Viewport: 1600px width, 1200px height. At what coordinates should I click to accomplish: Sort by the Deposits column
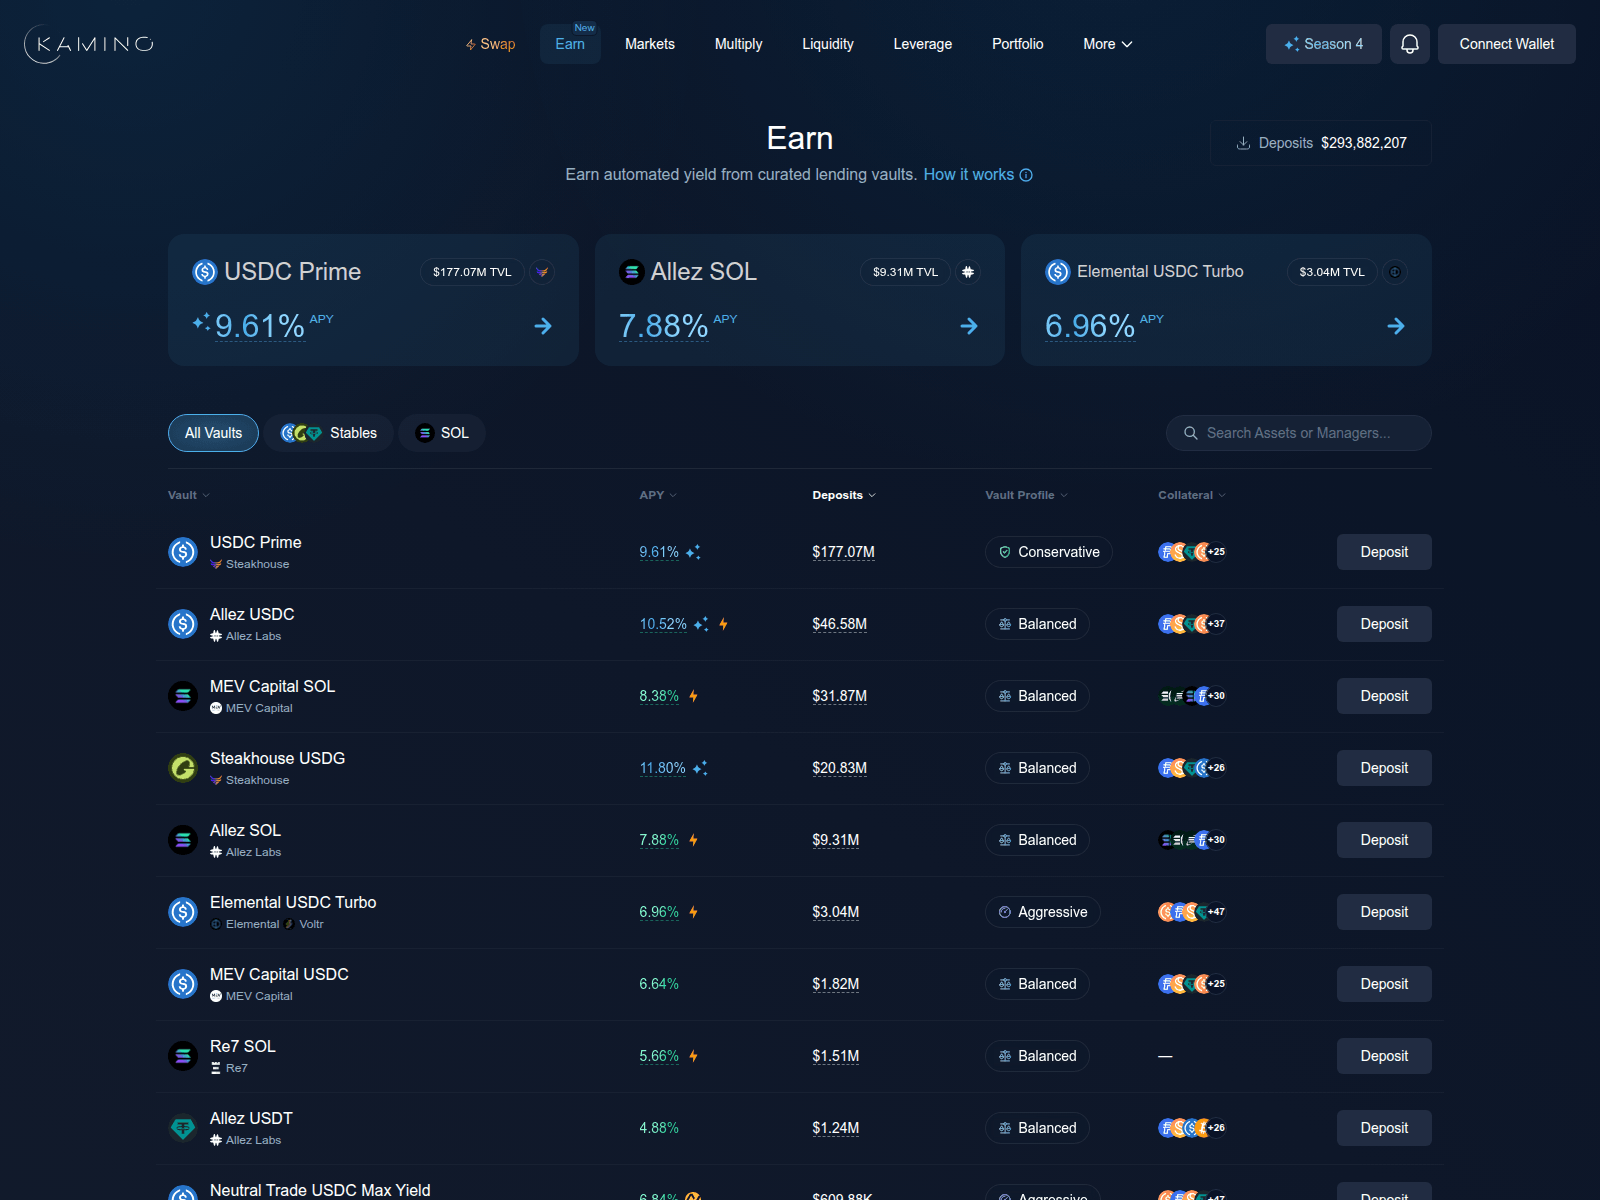click(843, 495)
